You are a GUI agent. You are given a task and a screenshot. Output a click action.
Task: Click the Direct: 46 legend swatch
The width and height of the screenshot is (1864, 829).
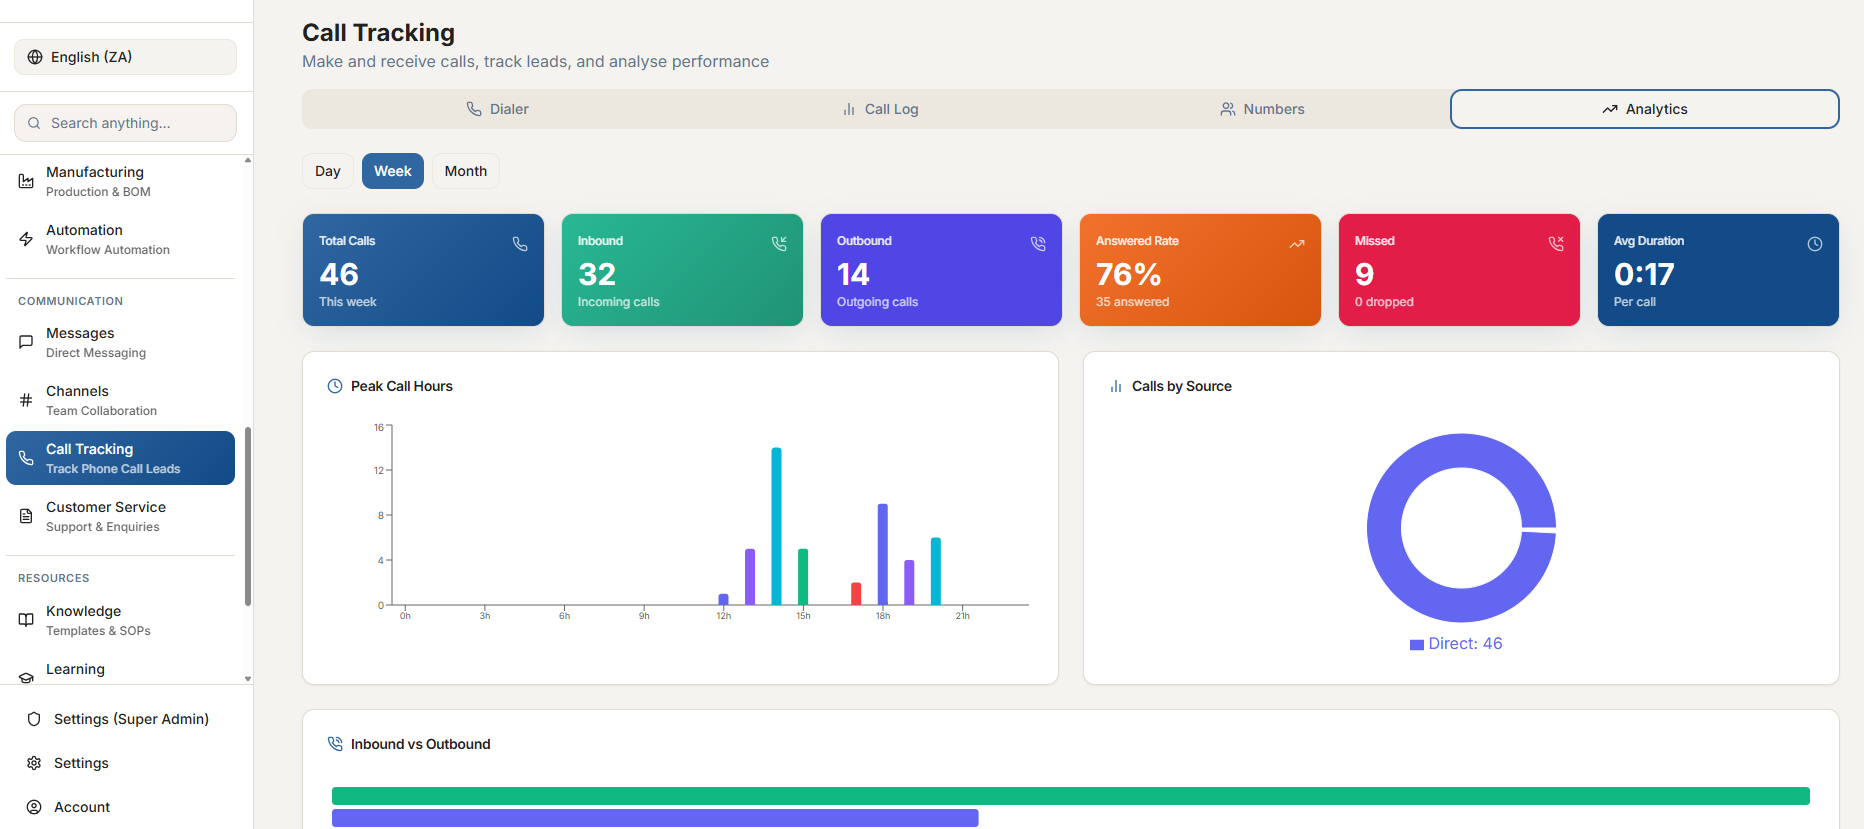(x=1417, y=645)
